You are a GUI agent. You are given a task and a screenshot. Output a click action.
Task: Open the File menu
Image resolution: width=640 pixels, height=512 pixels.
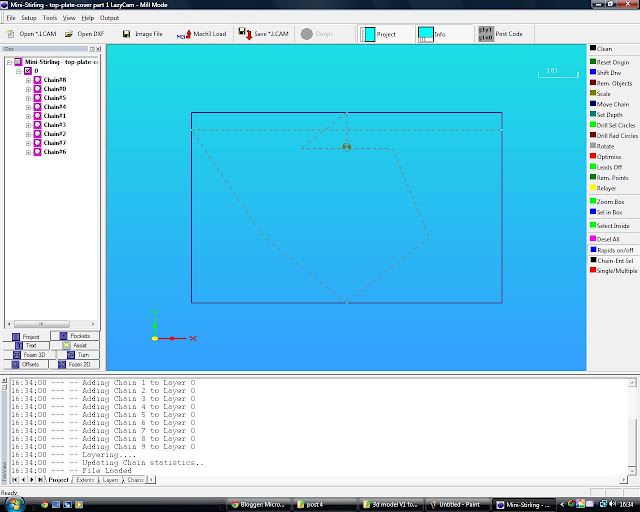[x=11, y=18]
